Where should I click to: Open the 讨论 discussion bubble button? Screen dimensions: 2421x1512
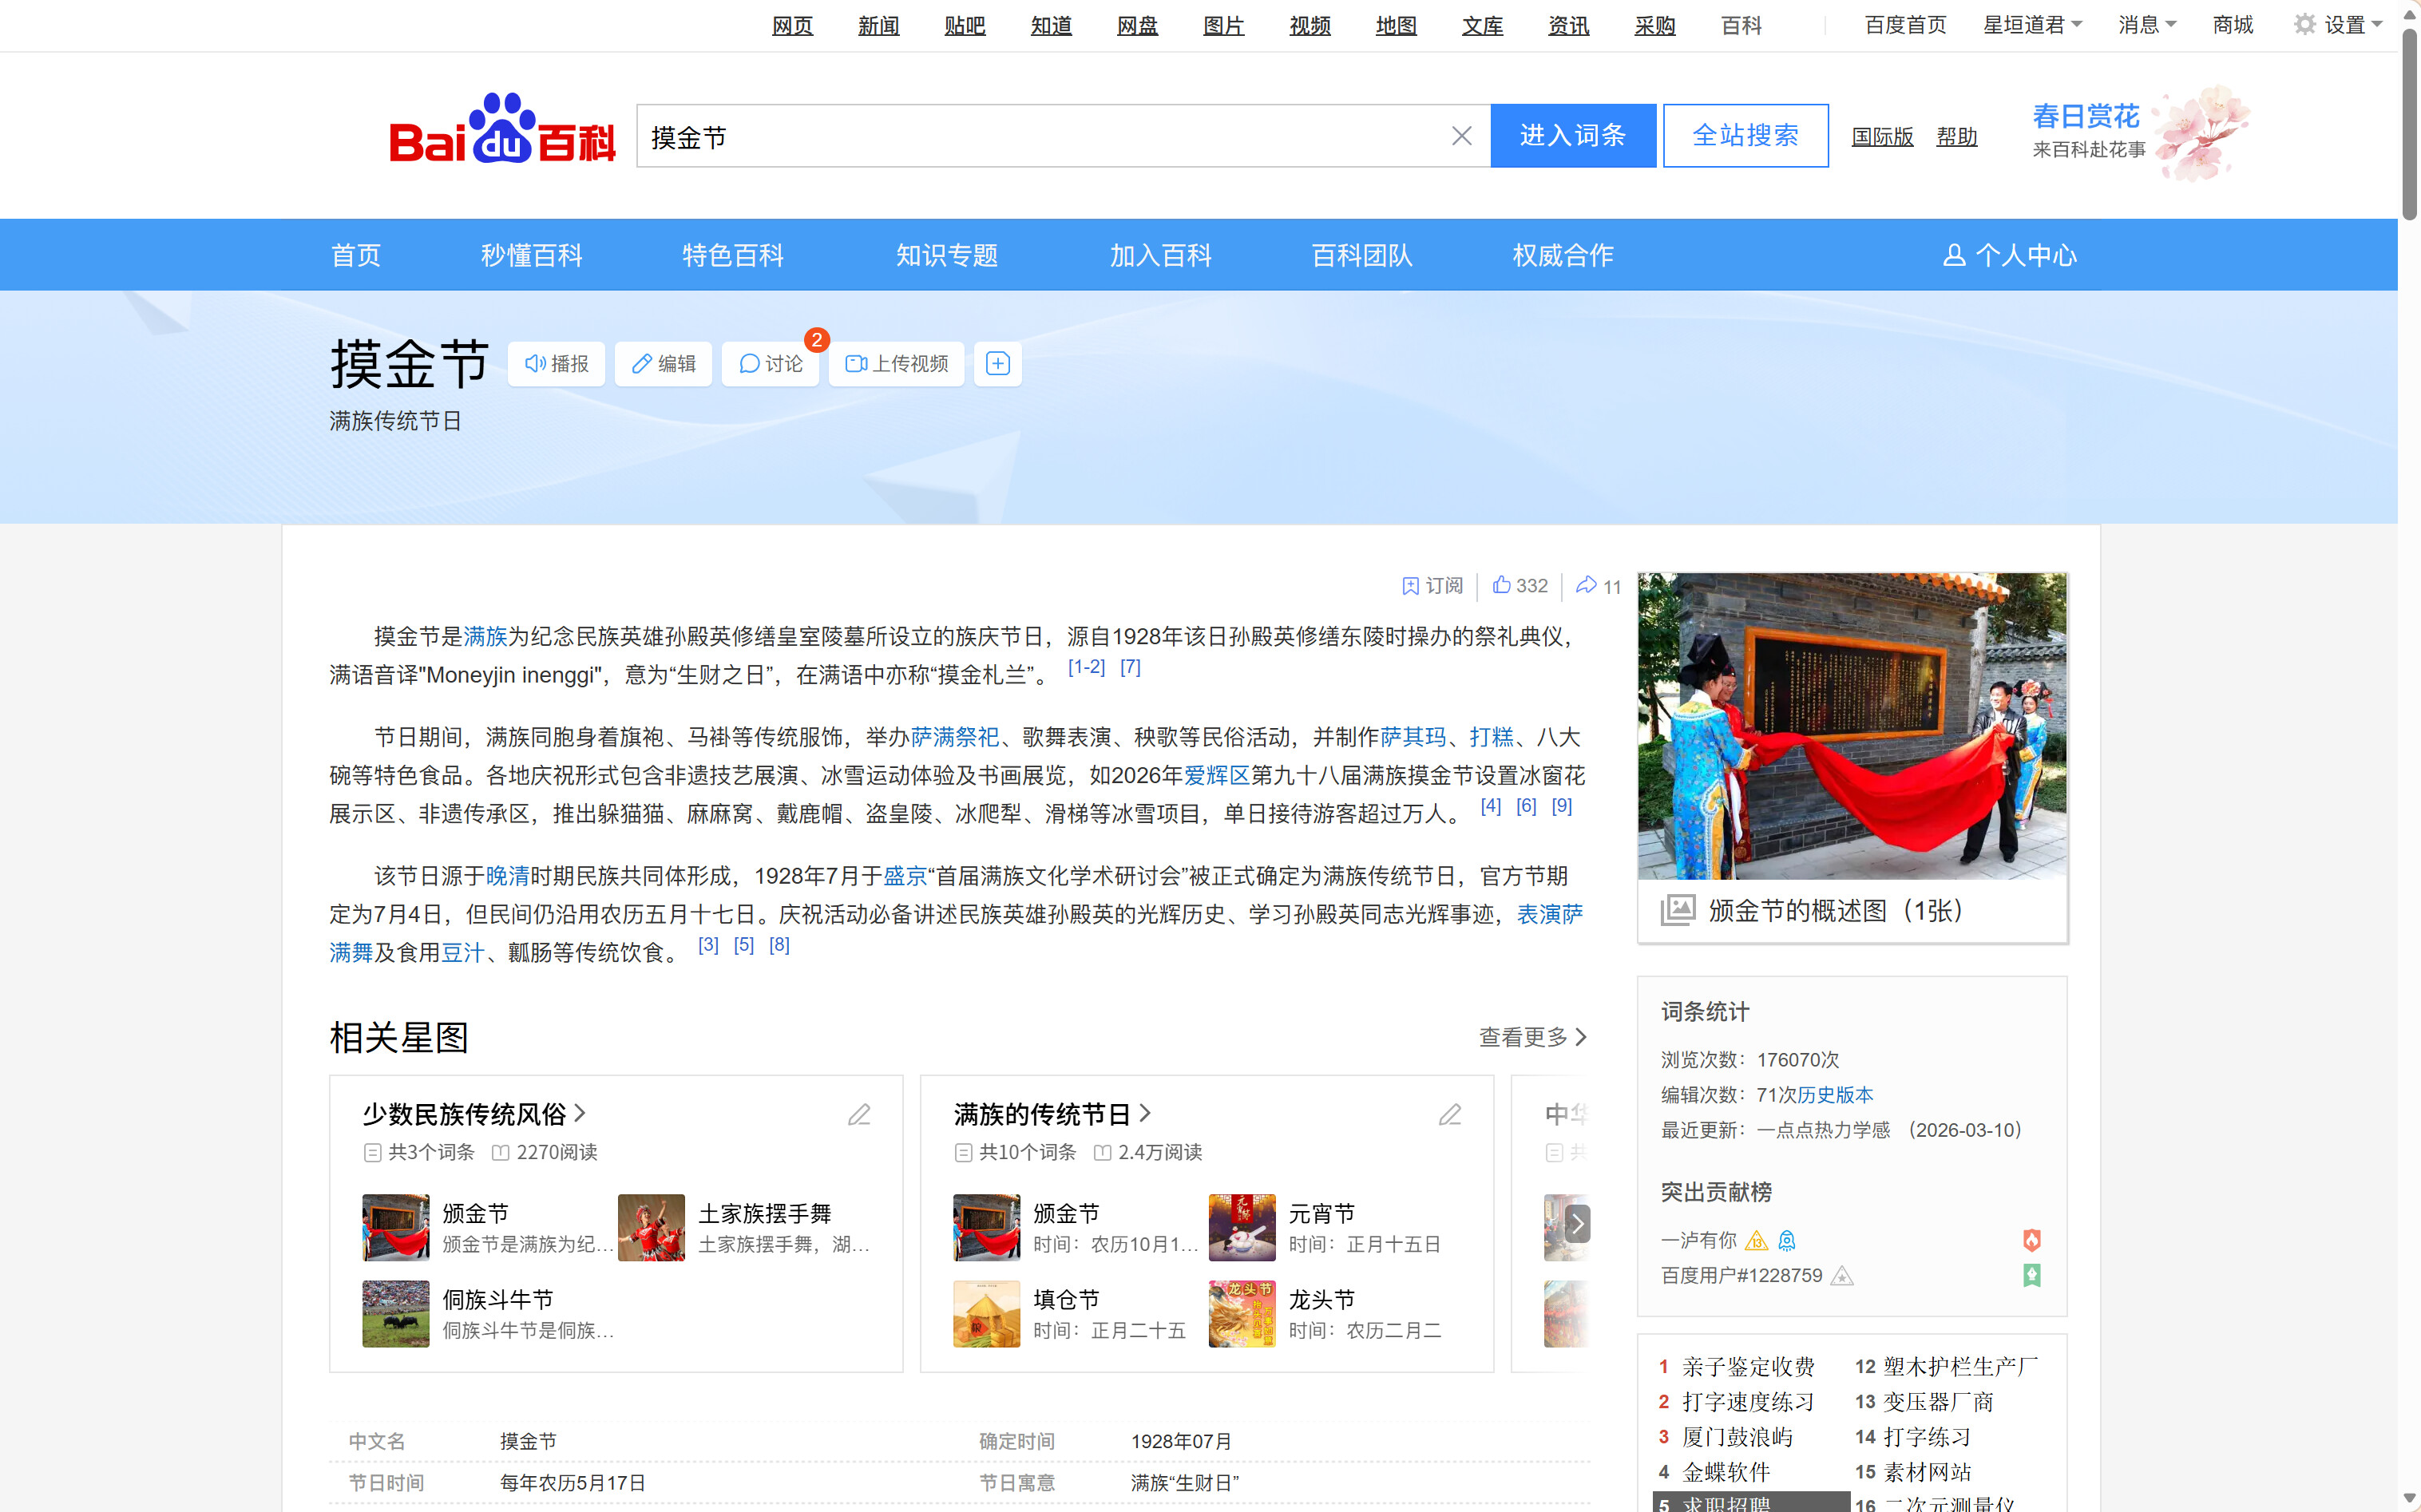pyautogui.click(x=770, y=364)
